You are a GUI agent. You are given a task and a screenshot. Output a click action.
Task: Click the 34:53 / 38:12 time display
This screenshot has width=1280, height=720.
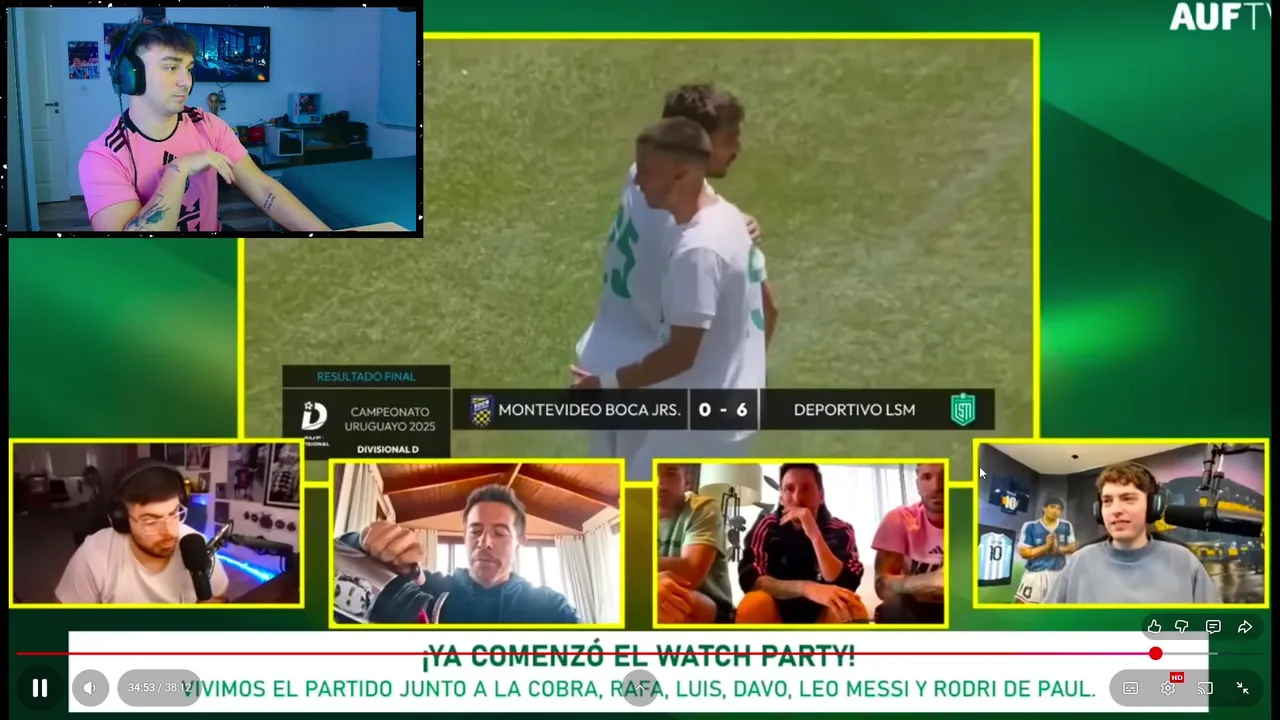[x=159, y=688]
